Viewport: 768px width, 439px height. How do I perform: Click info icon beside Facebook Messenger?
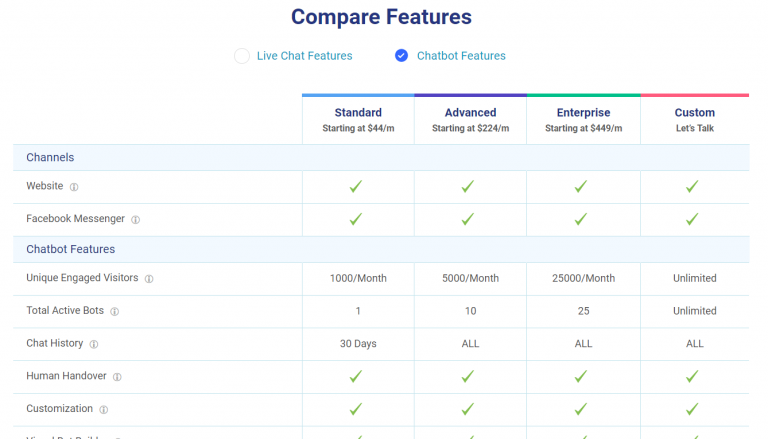136,220
